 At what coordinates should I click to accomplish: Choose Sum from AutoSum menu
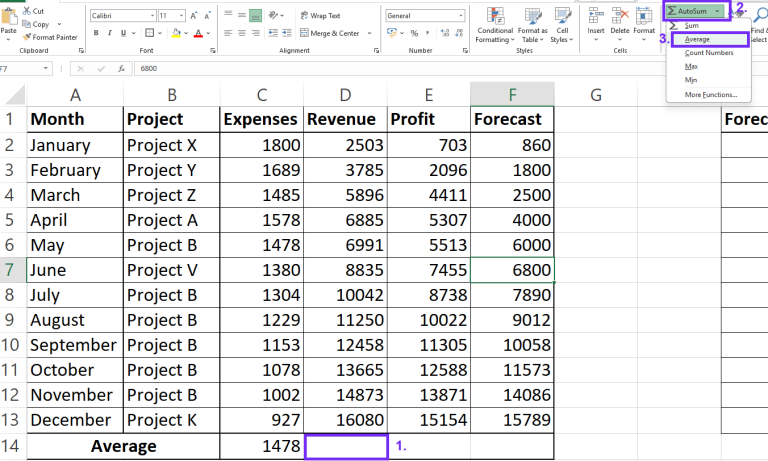point(692,25)
